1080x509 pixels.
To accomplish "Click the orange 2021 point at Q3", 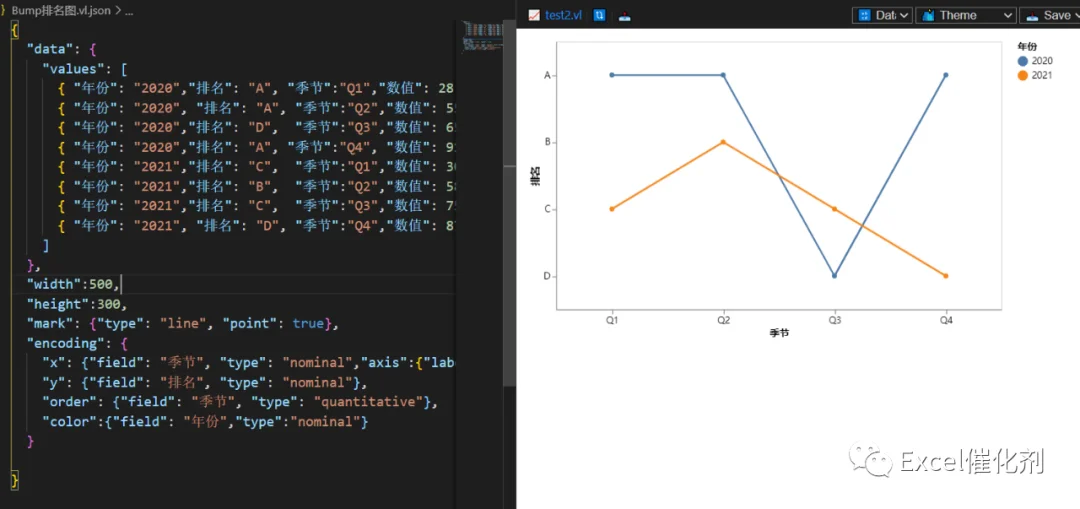I will [x=834, y=209].
